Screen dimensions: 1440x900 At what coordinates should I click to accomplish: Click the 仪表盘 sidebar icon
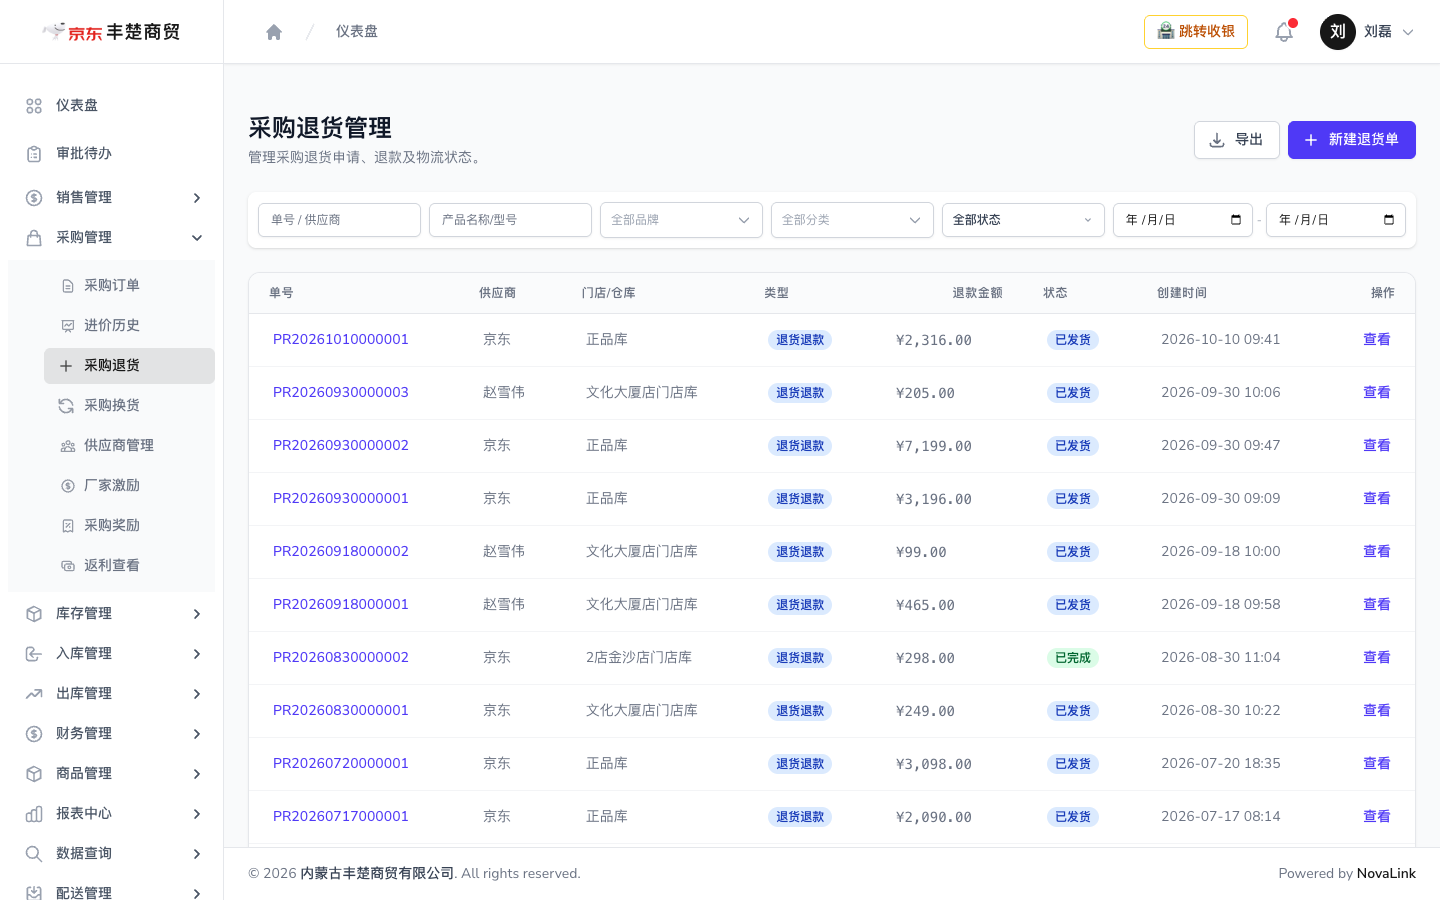click(x=34, y=106)
